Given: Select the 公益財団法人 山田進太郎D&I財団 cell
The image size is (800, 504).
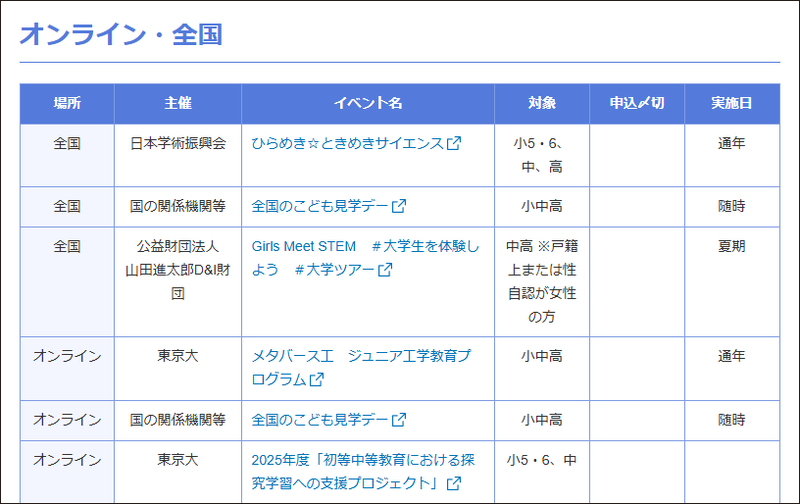Looking at the screenshot, I should coord(178,282).
